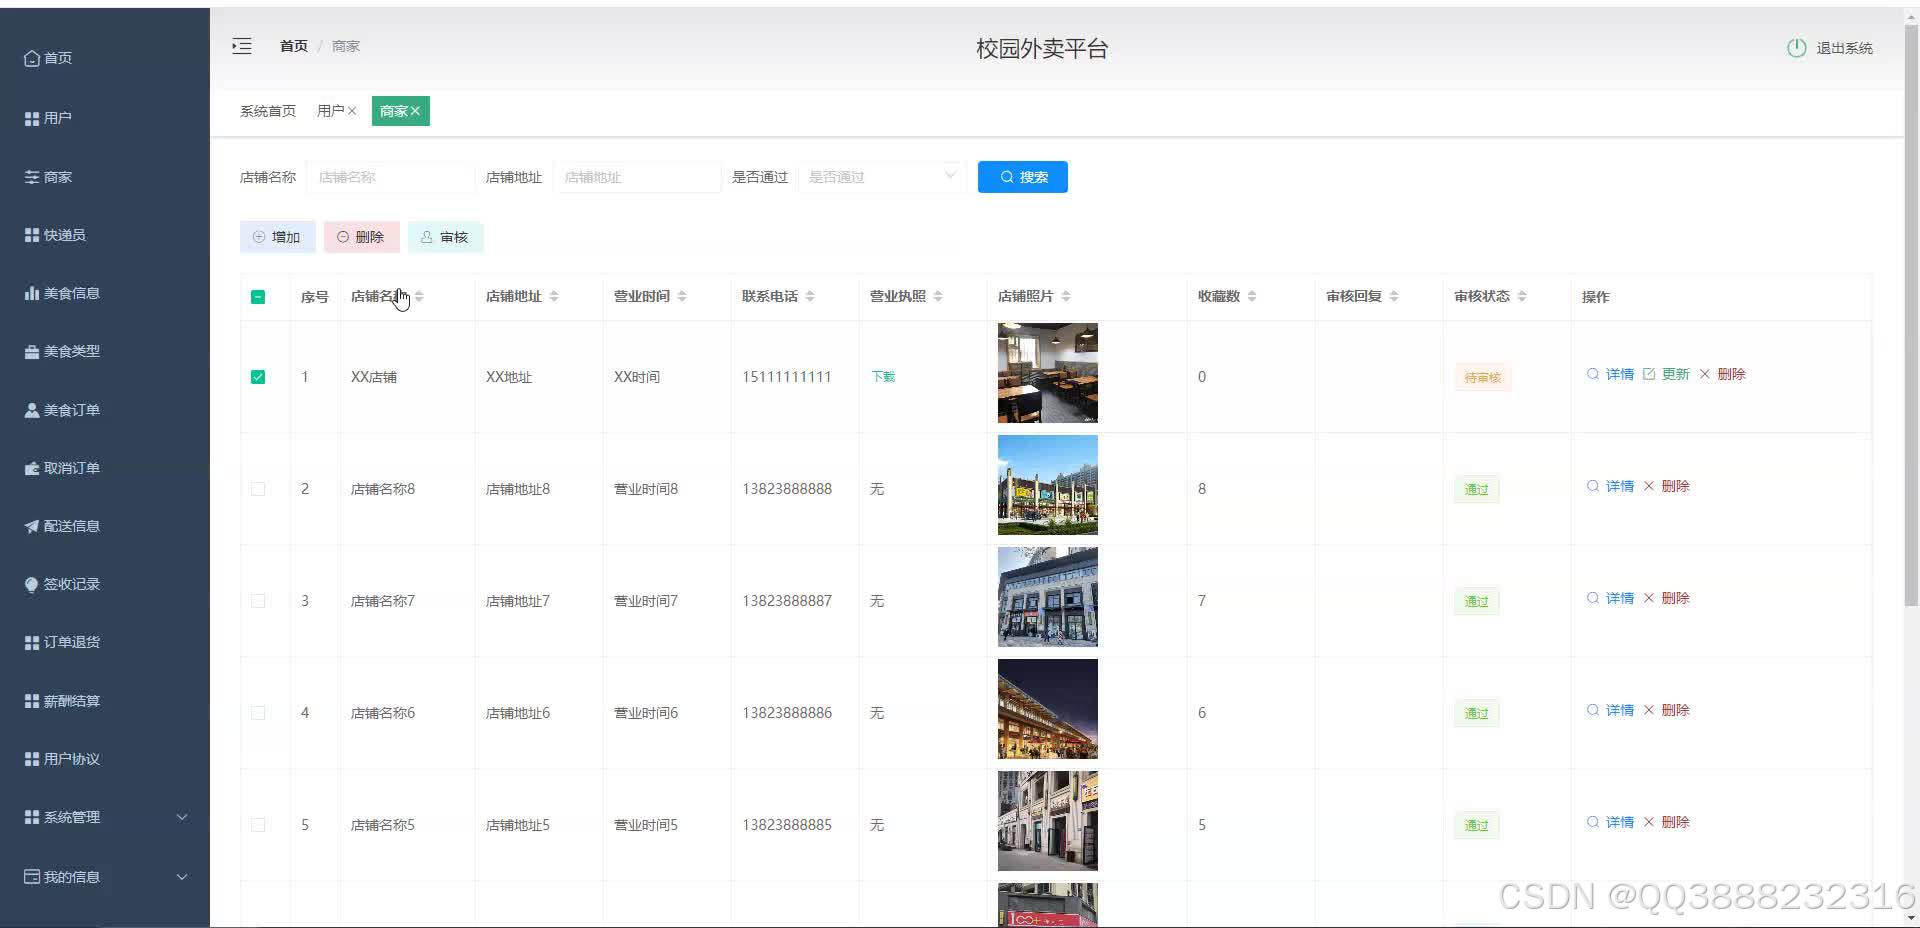The height and width of the screenshot is (928, 1920).
Task: Click delete X icon in XX店铺 row
Action: (x=1705, y=374)
